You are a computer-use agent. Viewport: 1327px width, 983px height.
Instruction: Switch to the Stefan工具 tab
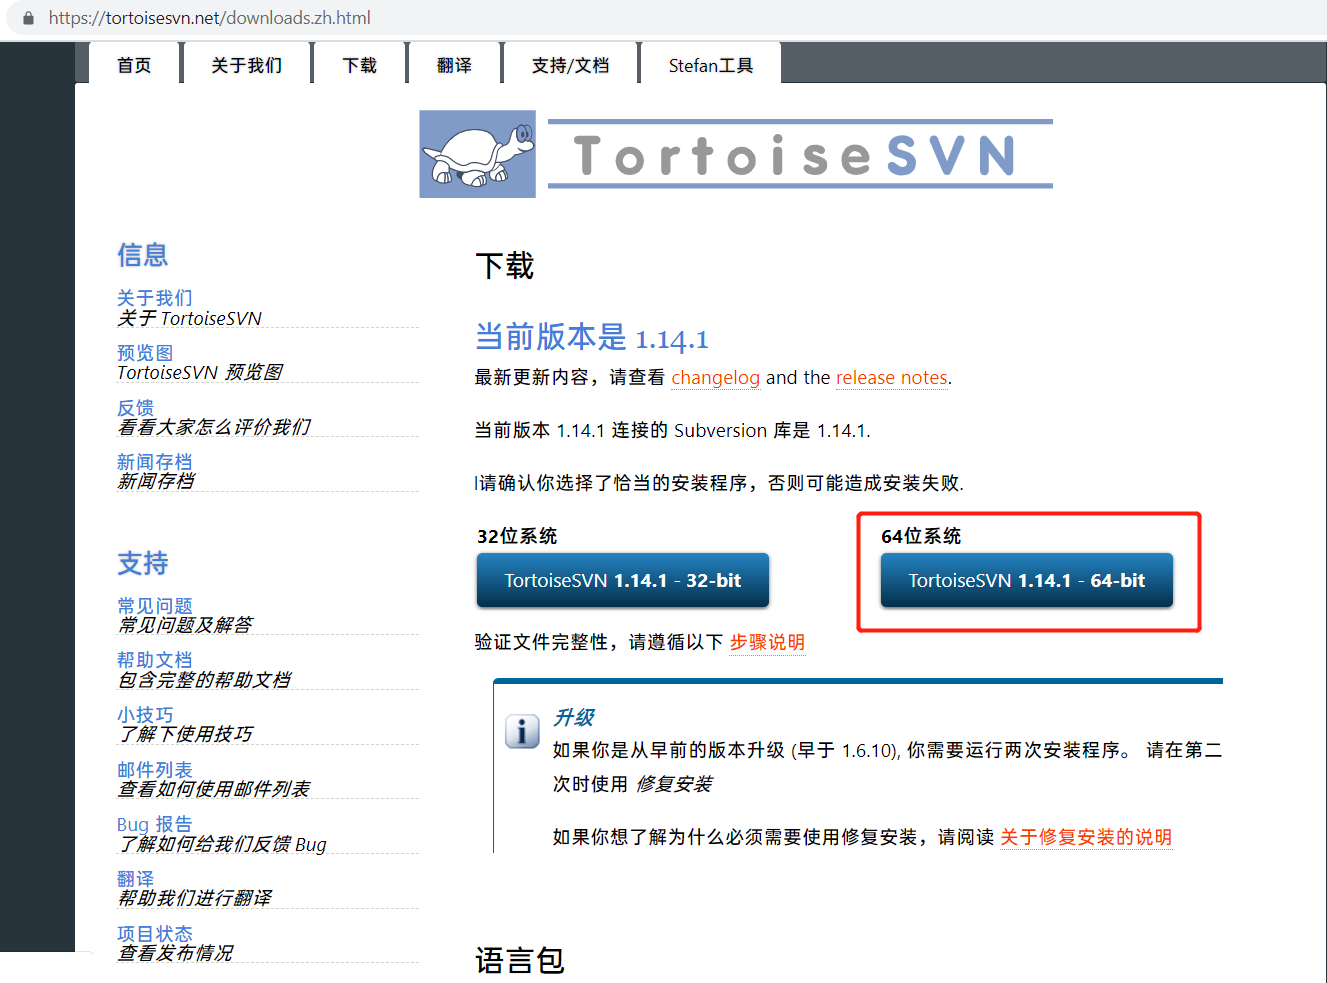[710, 64]
